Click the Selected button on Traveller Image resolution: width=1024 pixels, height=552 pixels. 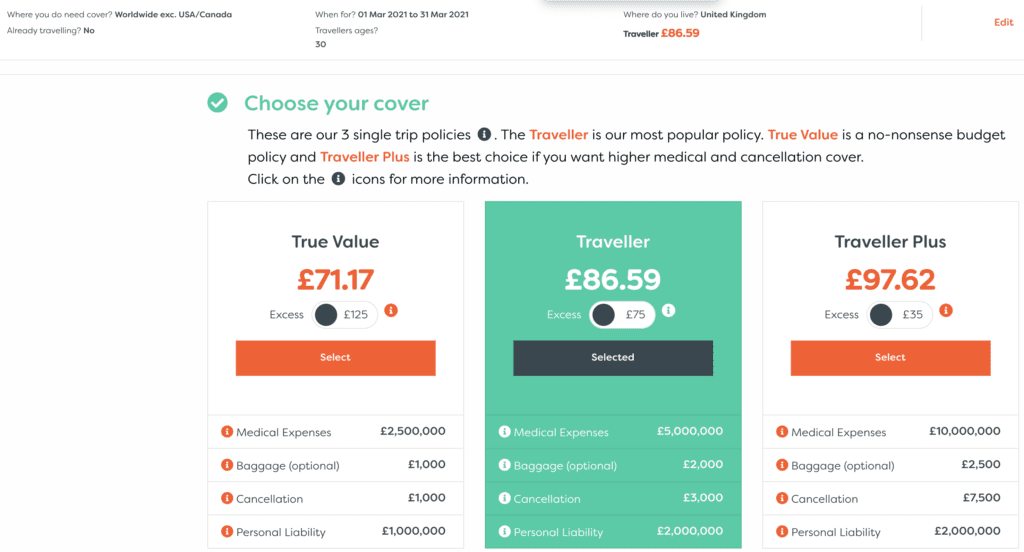pyautogui.click(x=613, y=357)
